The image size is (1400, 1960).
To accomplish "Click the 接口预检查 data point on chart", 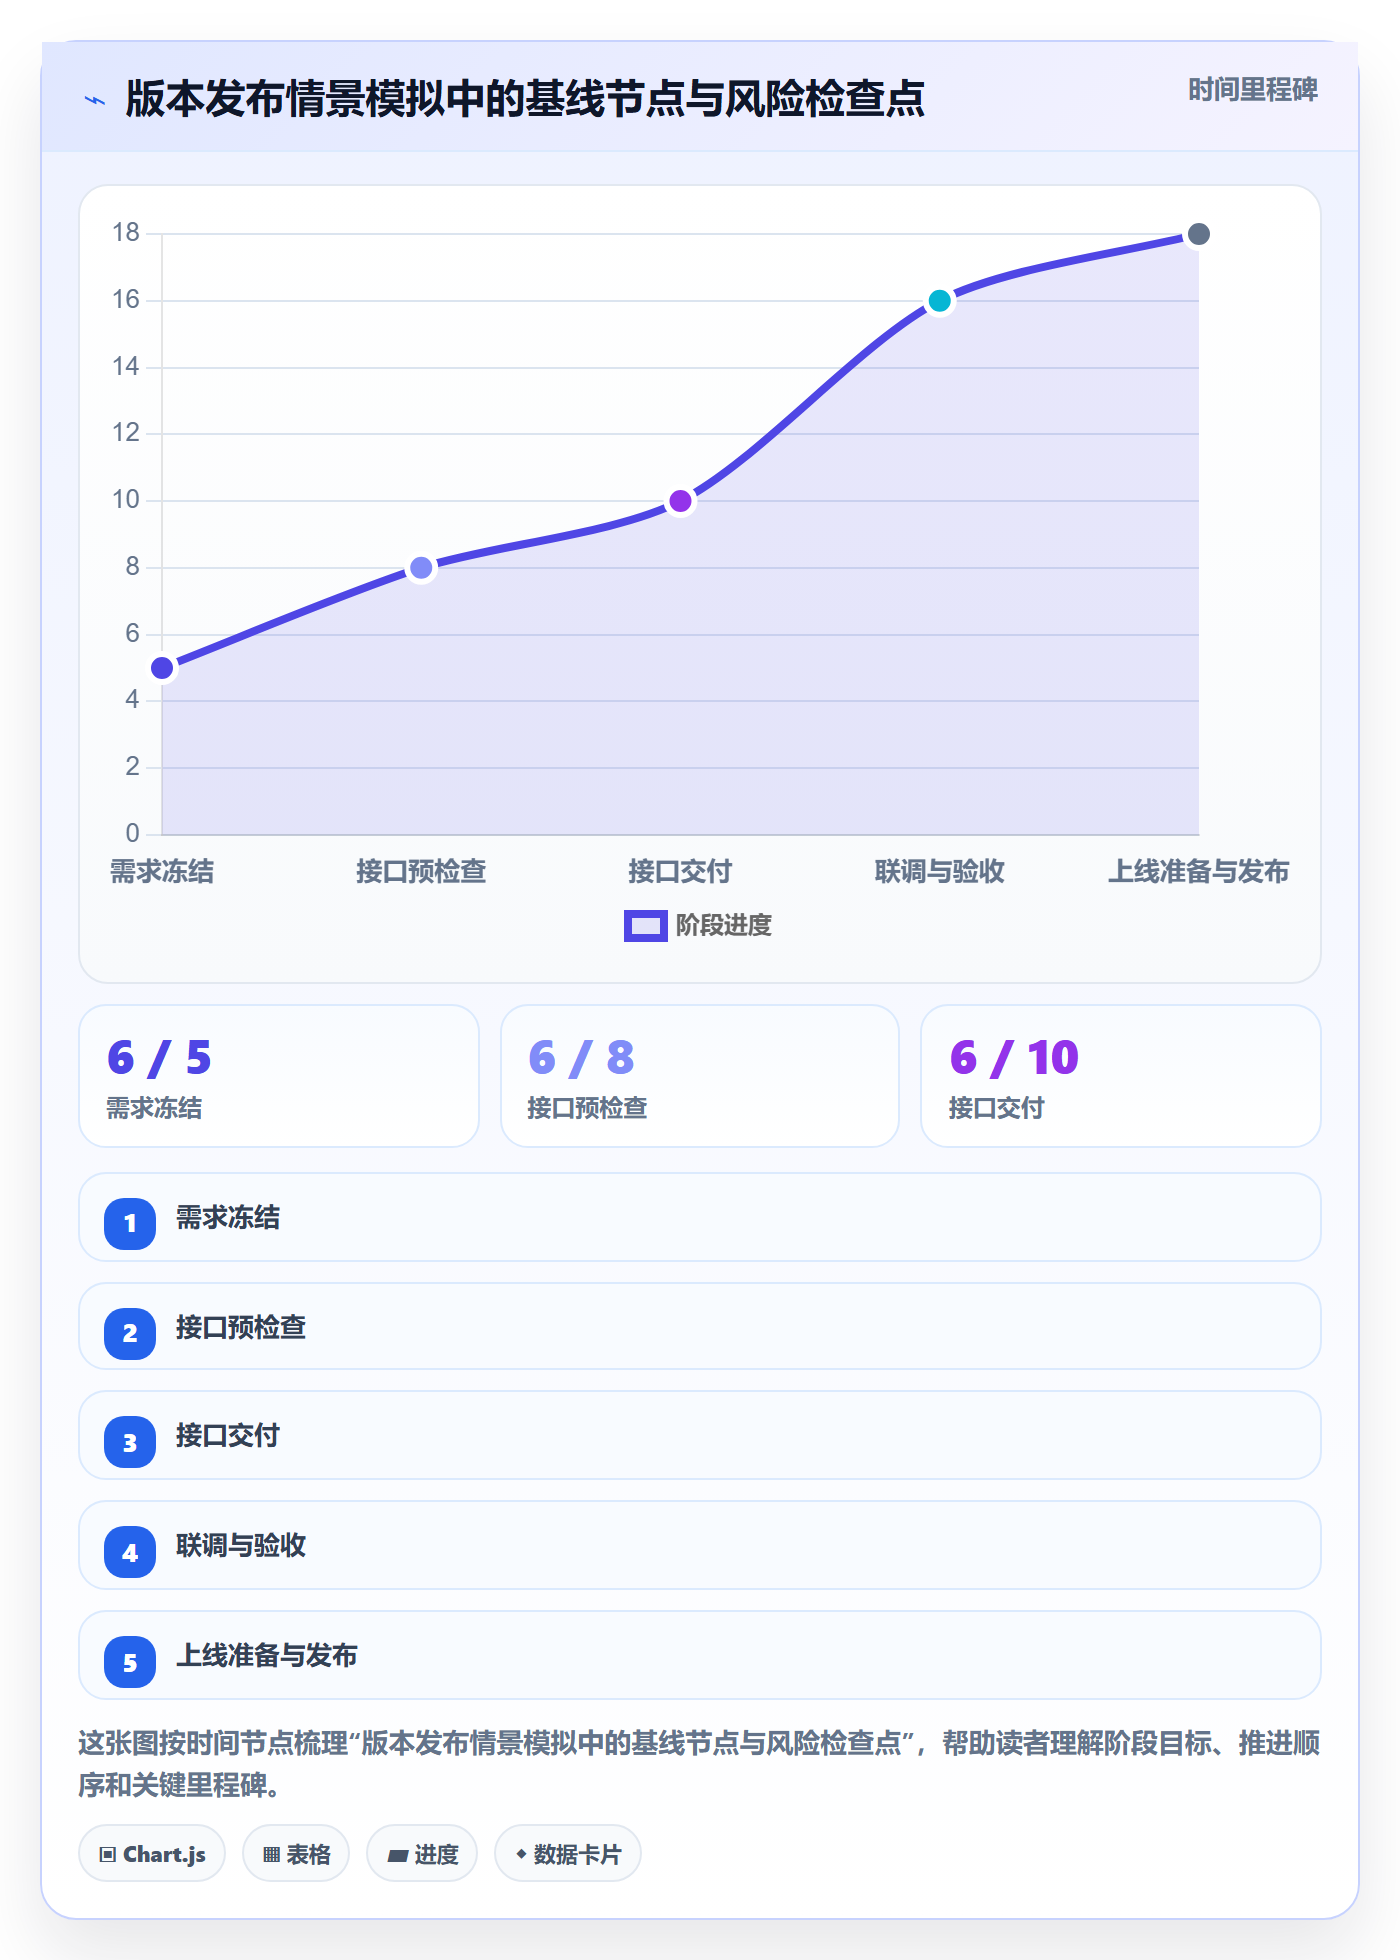I will [421, 568].
